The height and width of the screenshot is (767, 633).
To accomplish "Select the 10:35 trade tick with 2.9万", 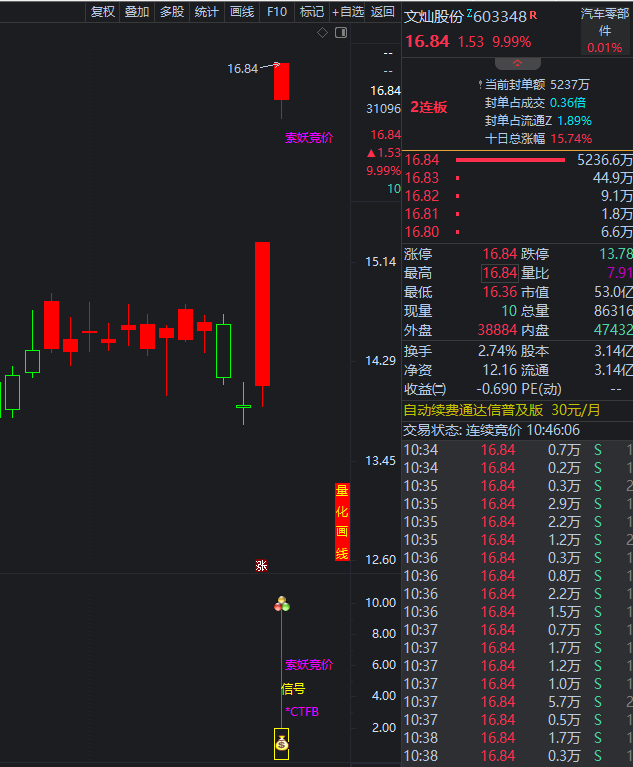I will click(x=518, y=504).
